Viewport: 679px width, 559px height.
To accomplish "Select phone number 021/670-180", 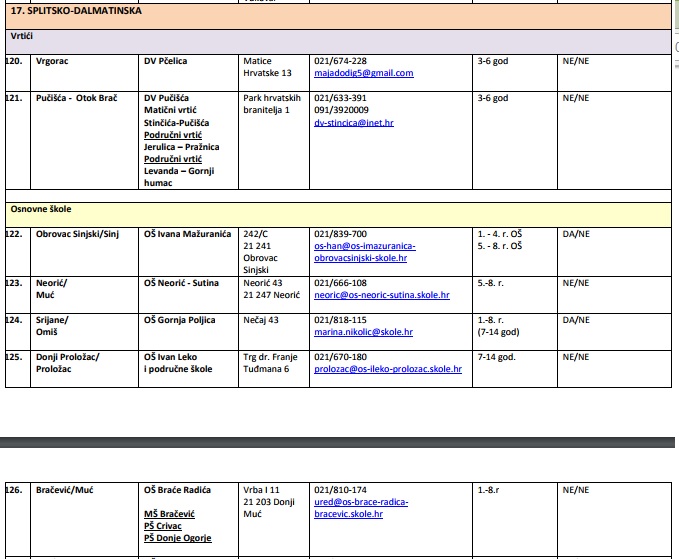I will click(340, 357).
